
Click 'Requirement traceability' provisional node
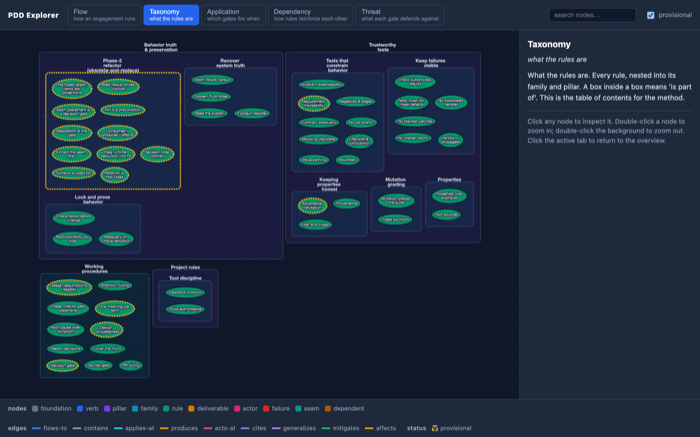click(314, 103)
